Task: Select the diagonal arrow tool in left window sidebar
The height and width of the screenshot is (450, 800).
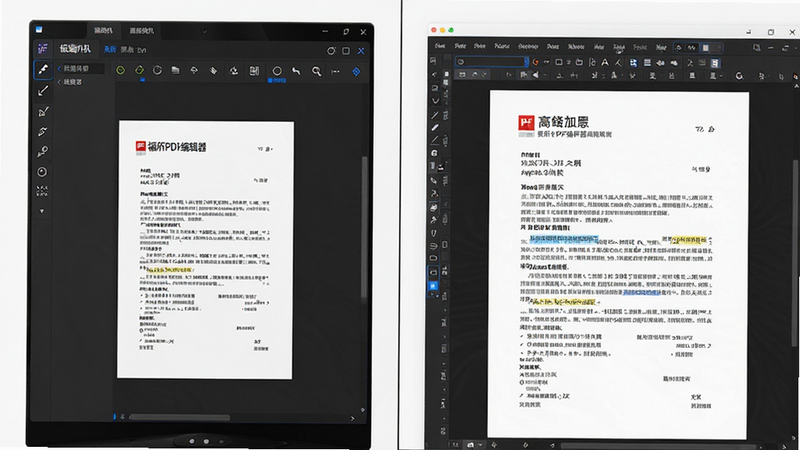Action: (x=43, y=91)
